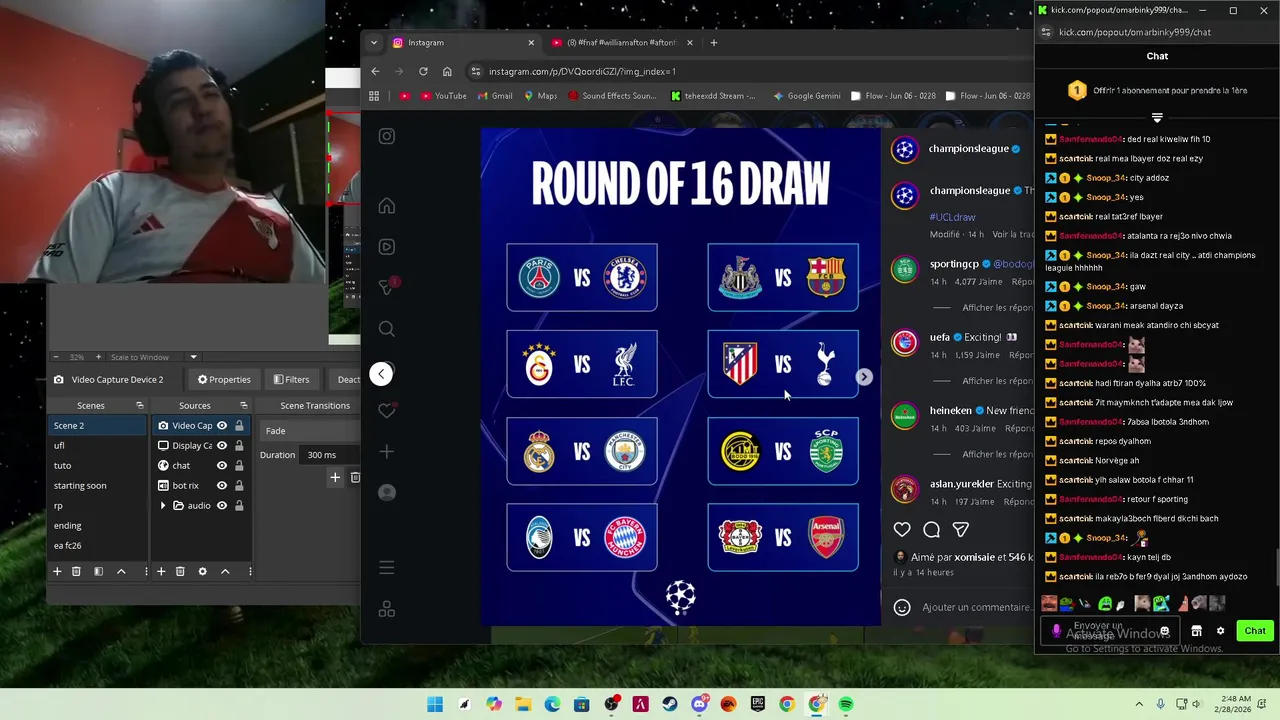Open Chrome tab search dropdown
Image resolution: width=1280 pixels, height=720 pixels.
(374, 43)
